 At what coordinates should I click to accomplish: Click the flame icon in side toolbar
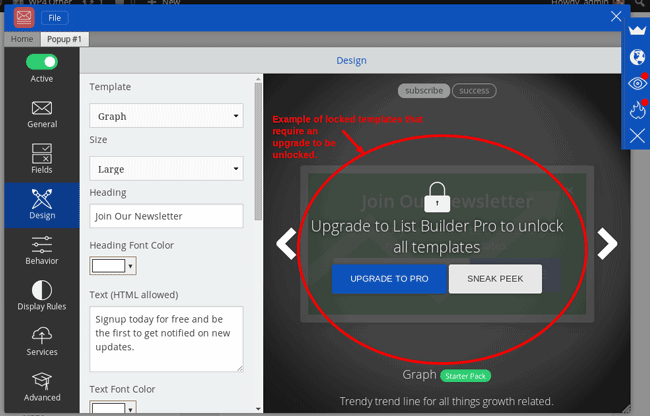[637, 110]
